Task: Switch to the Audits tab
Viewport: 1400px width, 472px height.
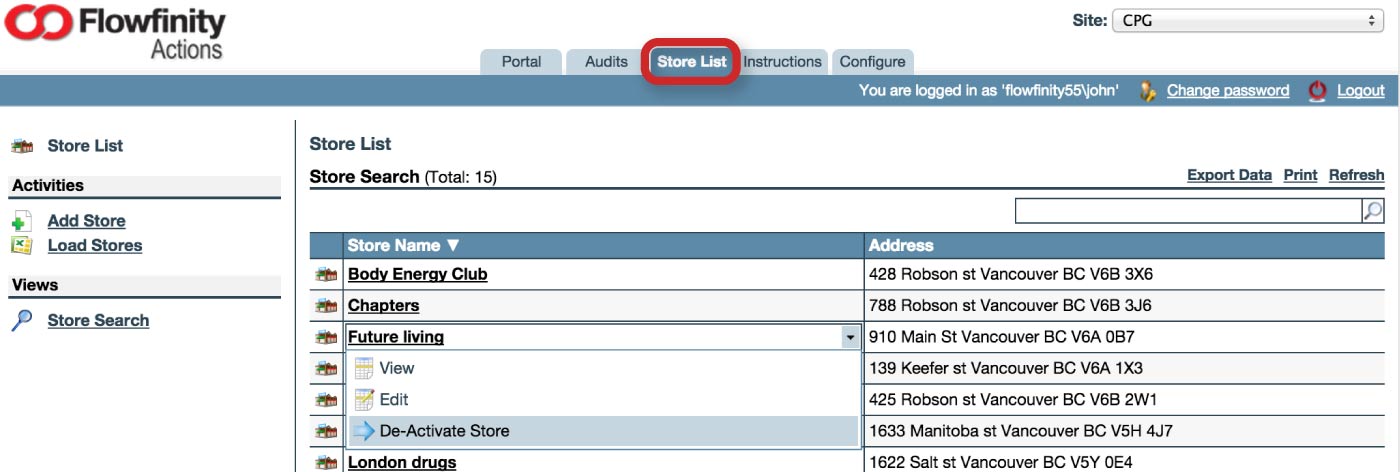Action: (x=606, y=62)
